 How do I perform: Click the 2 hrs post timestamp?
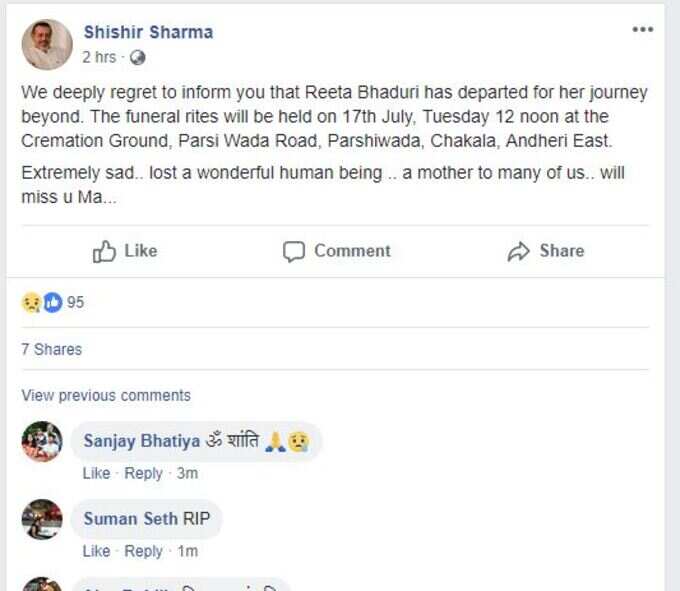pos(99,57)
